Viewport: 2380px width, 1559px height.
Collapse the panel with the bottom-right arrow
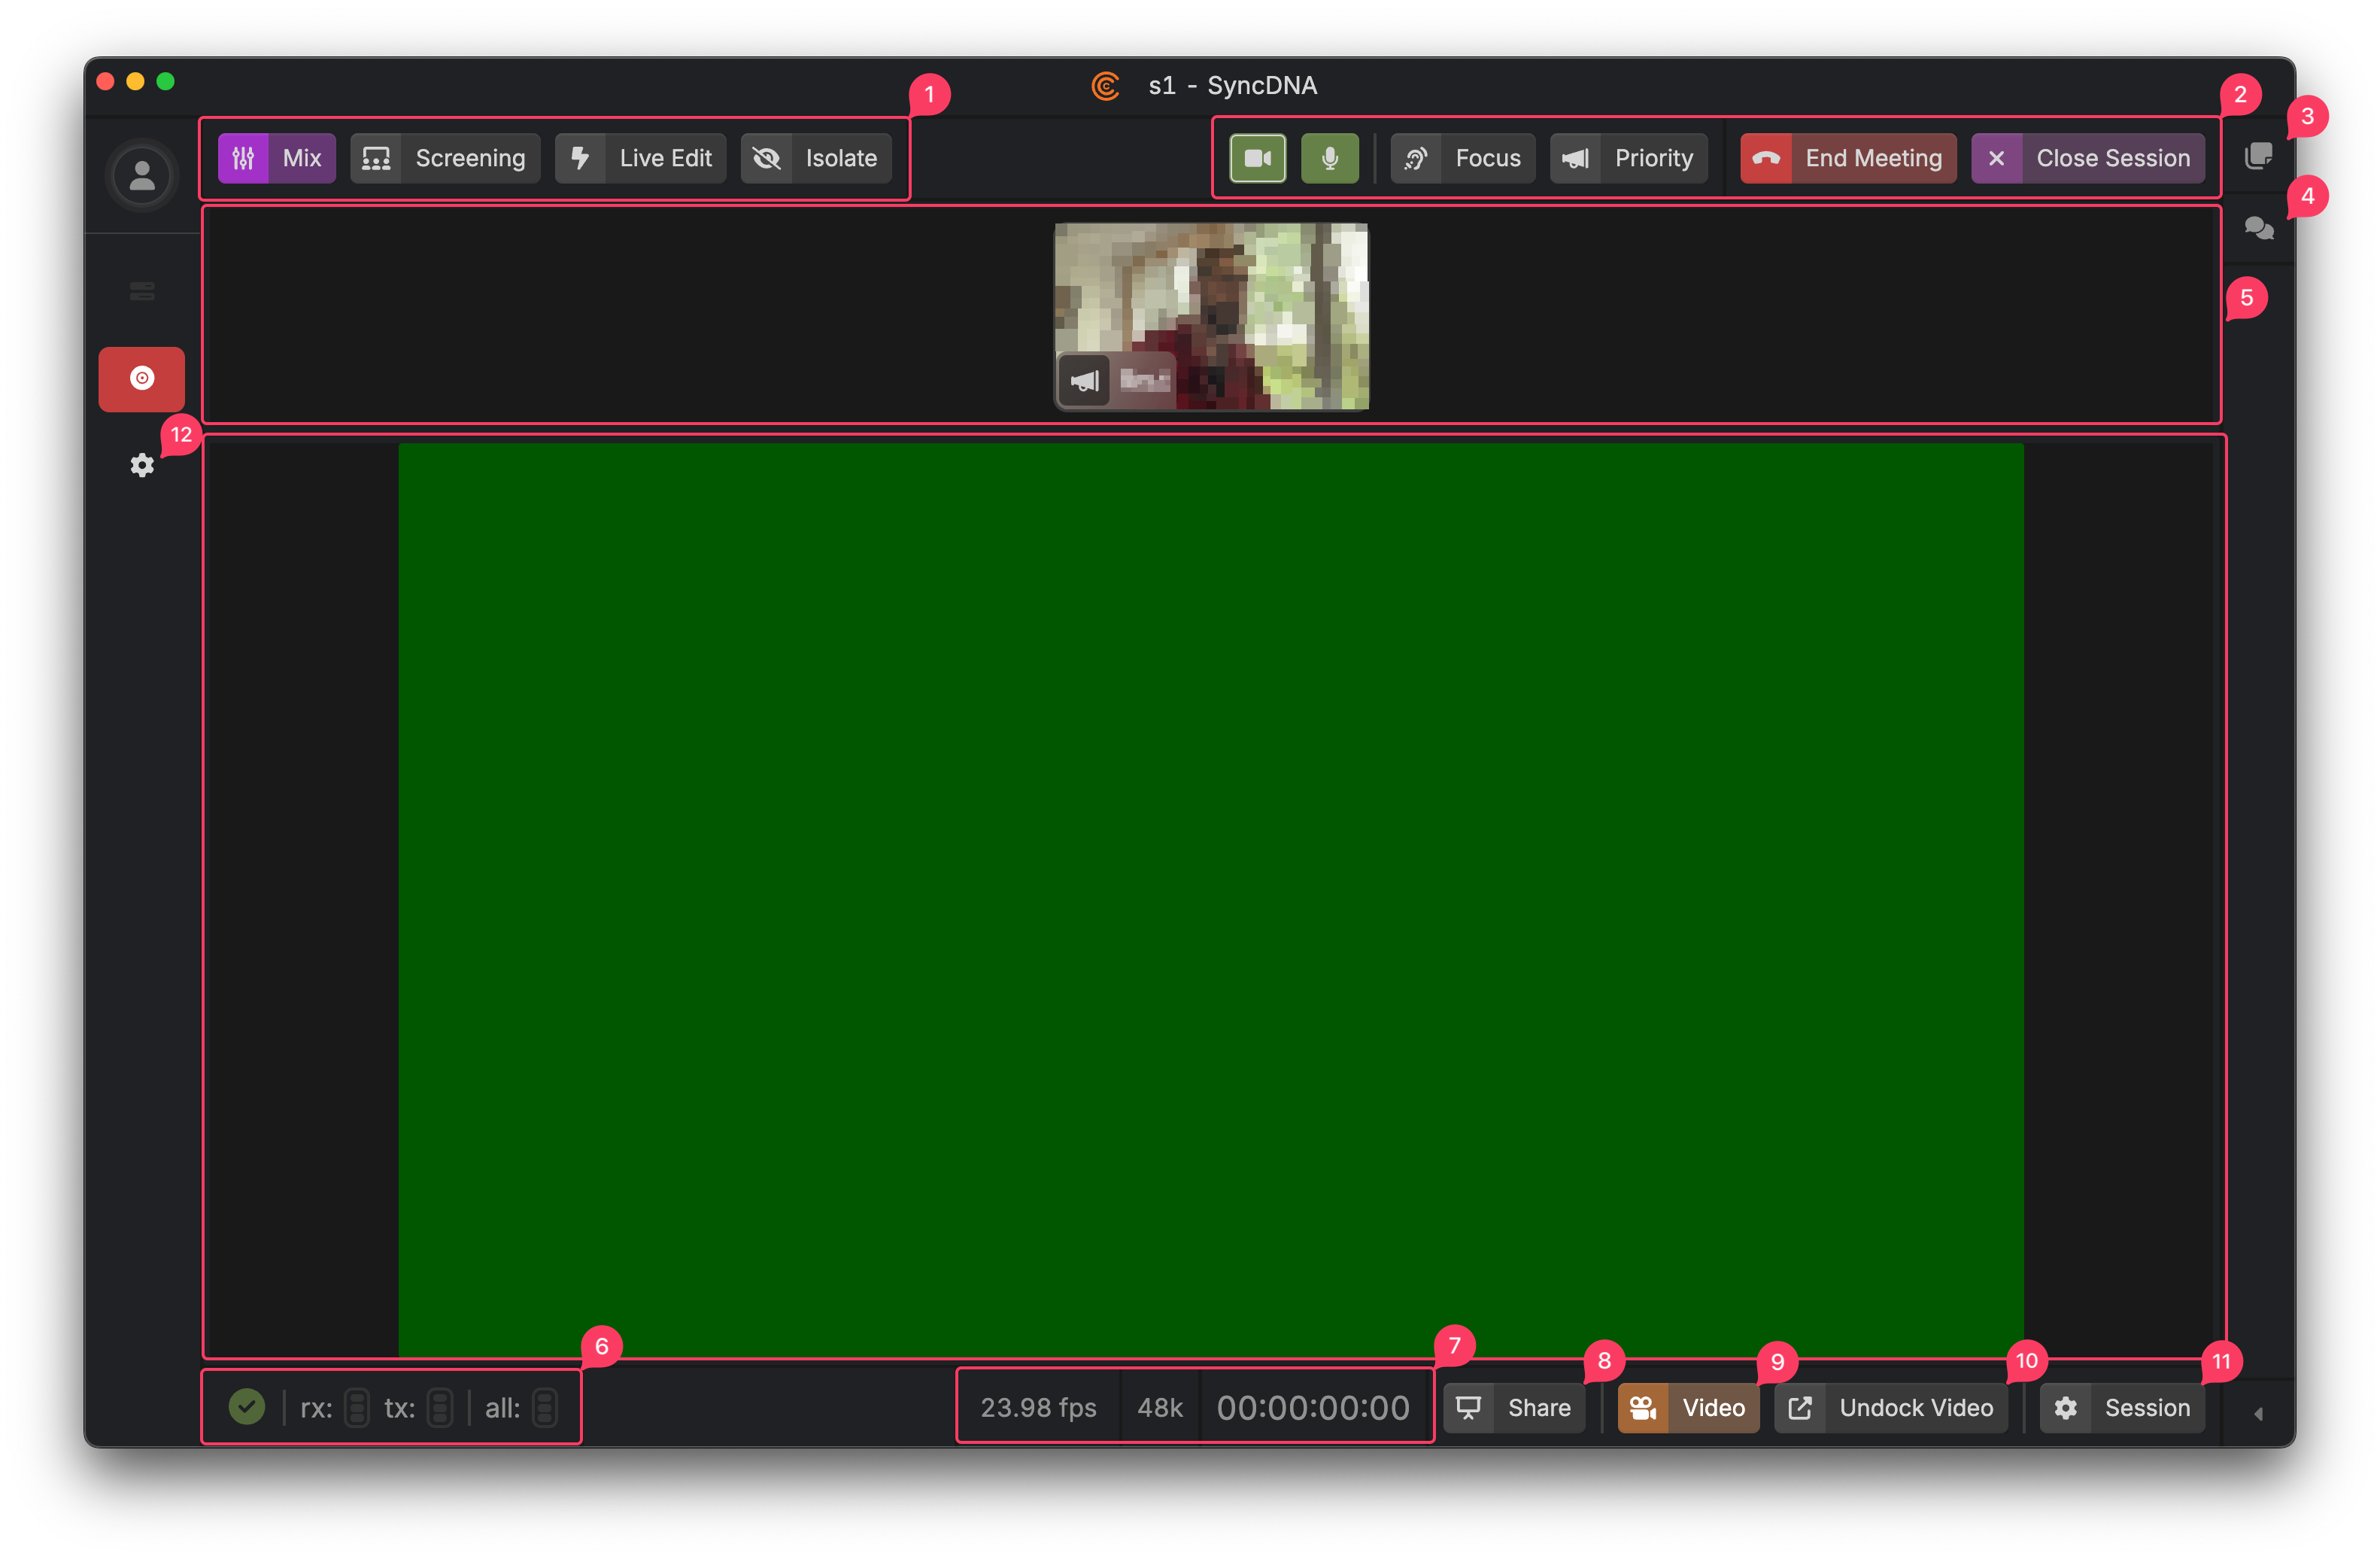click(x=2258, y=1412)
